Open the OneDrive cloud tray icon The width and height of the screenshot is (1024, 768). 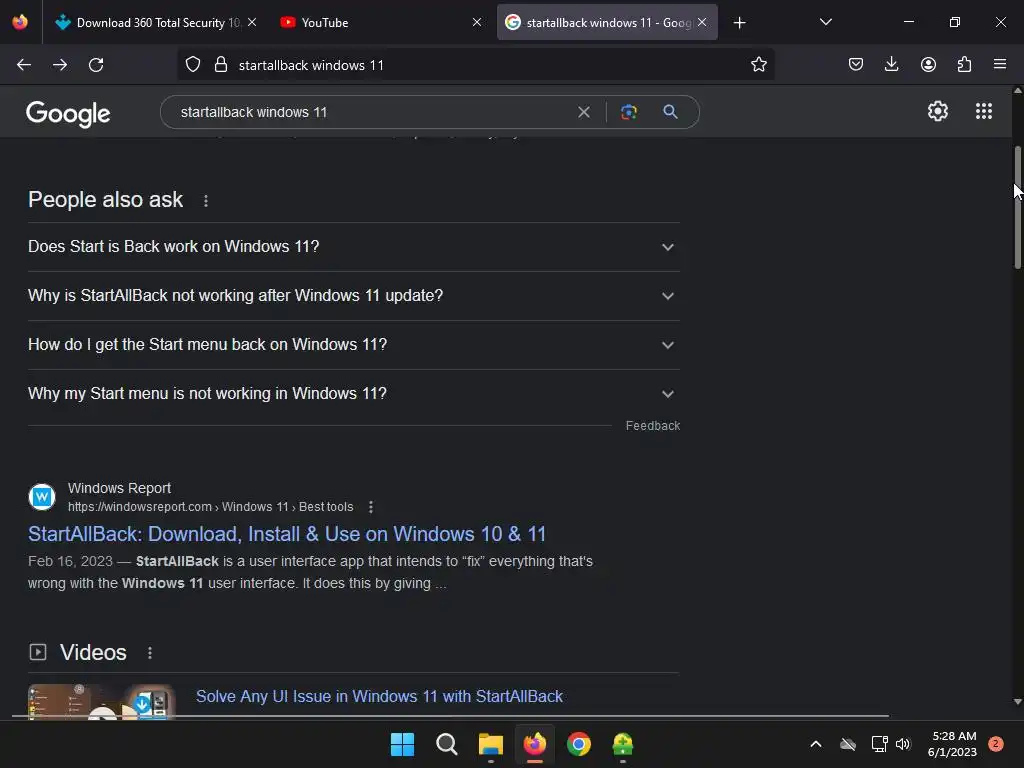click(848, 744)
